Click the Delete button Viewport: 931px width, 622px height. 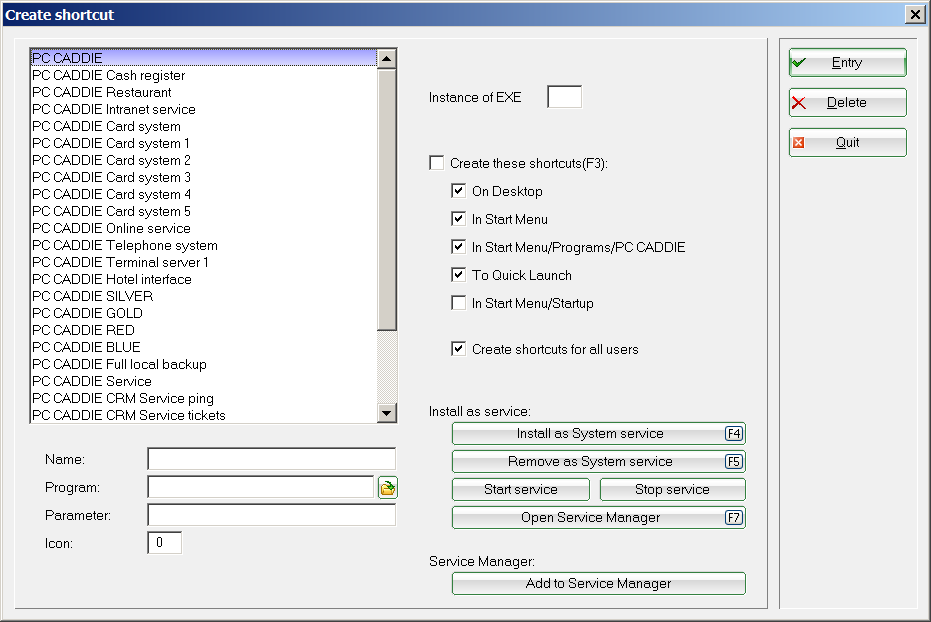(x=847, y=103)
